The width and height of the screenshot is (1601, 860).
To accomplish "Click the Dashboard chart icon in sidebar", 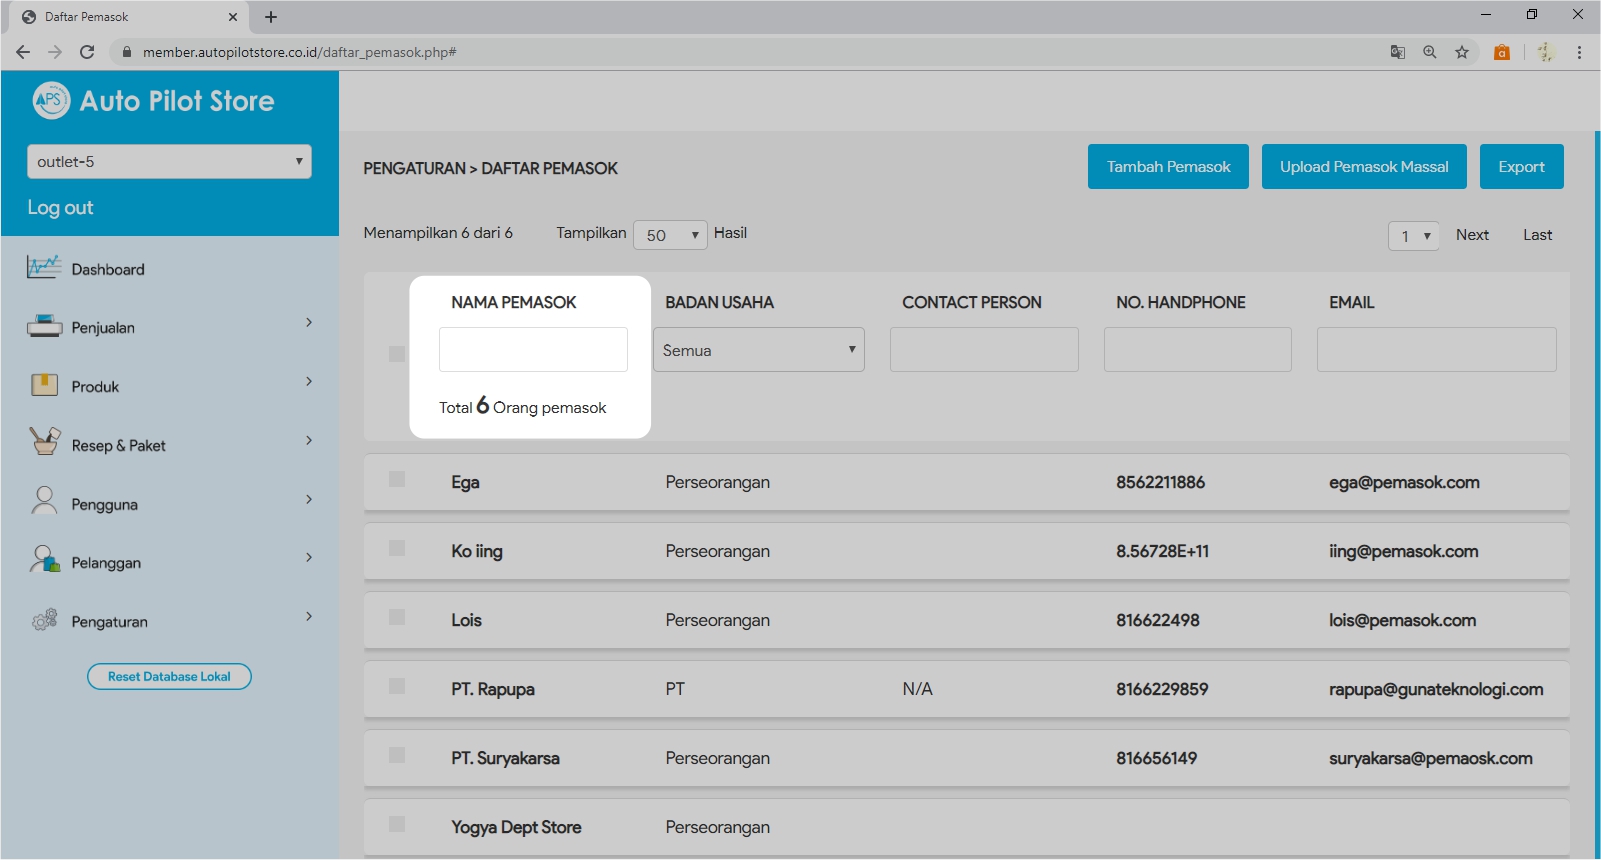I will pyautogui.click(x=44, y=268).
